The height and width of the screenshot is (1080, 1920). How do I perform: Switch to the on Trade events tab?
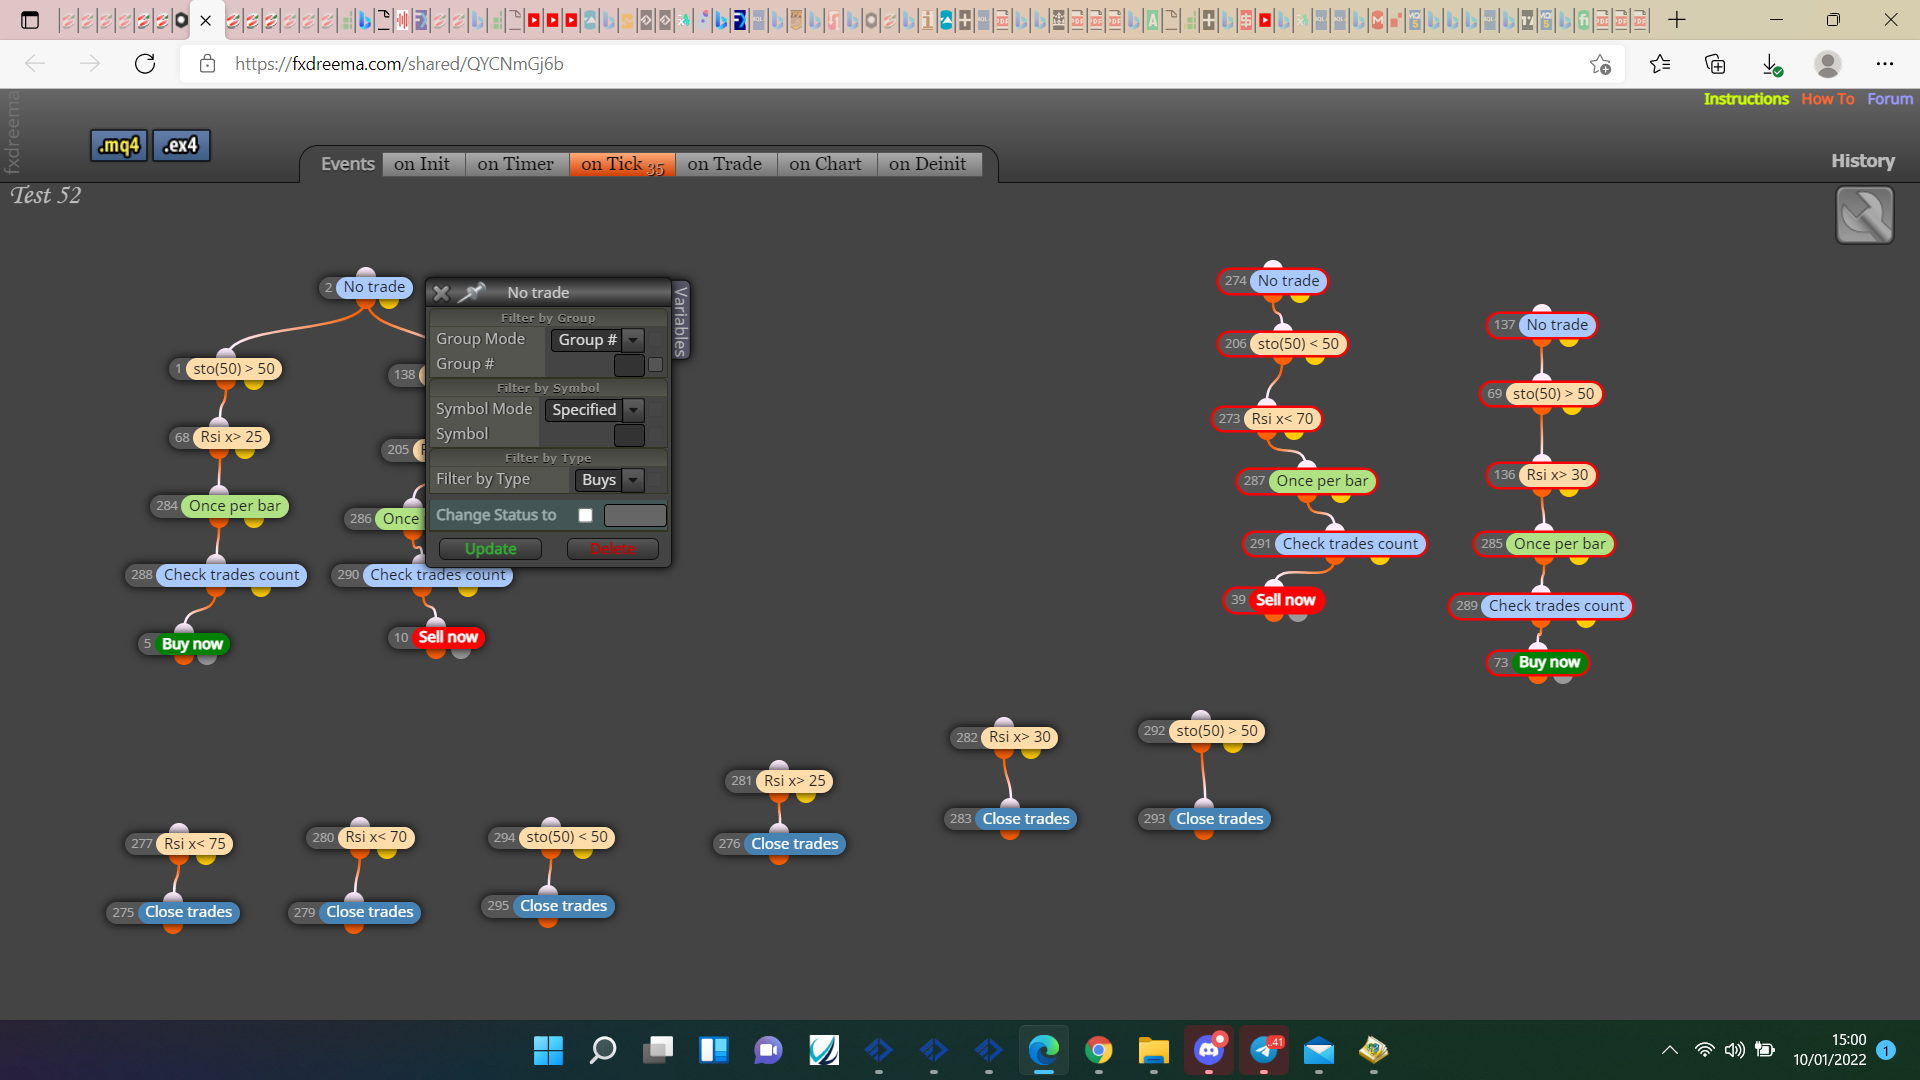725,164
